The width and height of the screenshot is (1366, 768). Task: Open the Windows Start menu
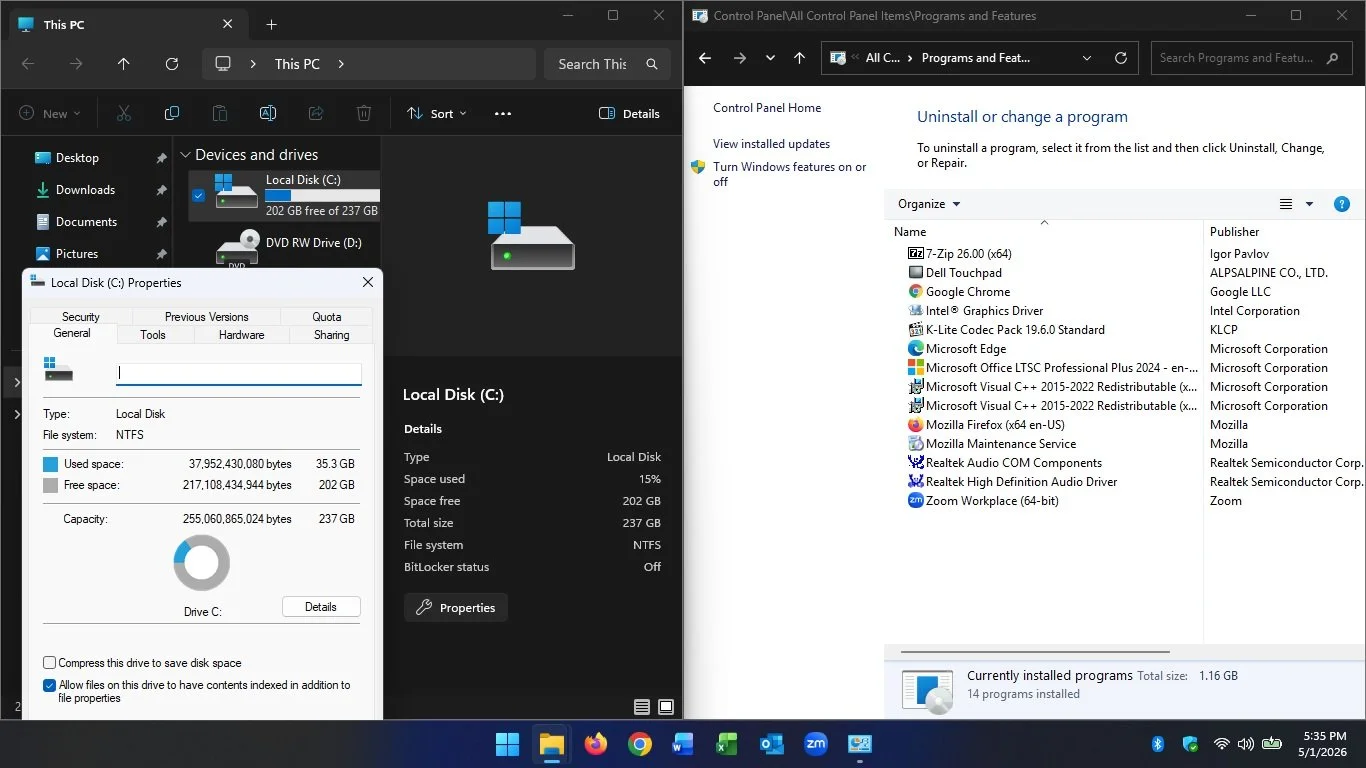click(508, 744)
